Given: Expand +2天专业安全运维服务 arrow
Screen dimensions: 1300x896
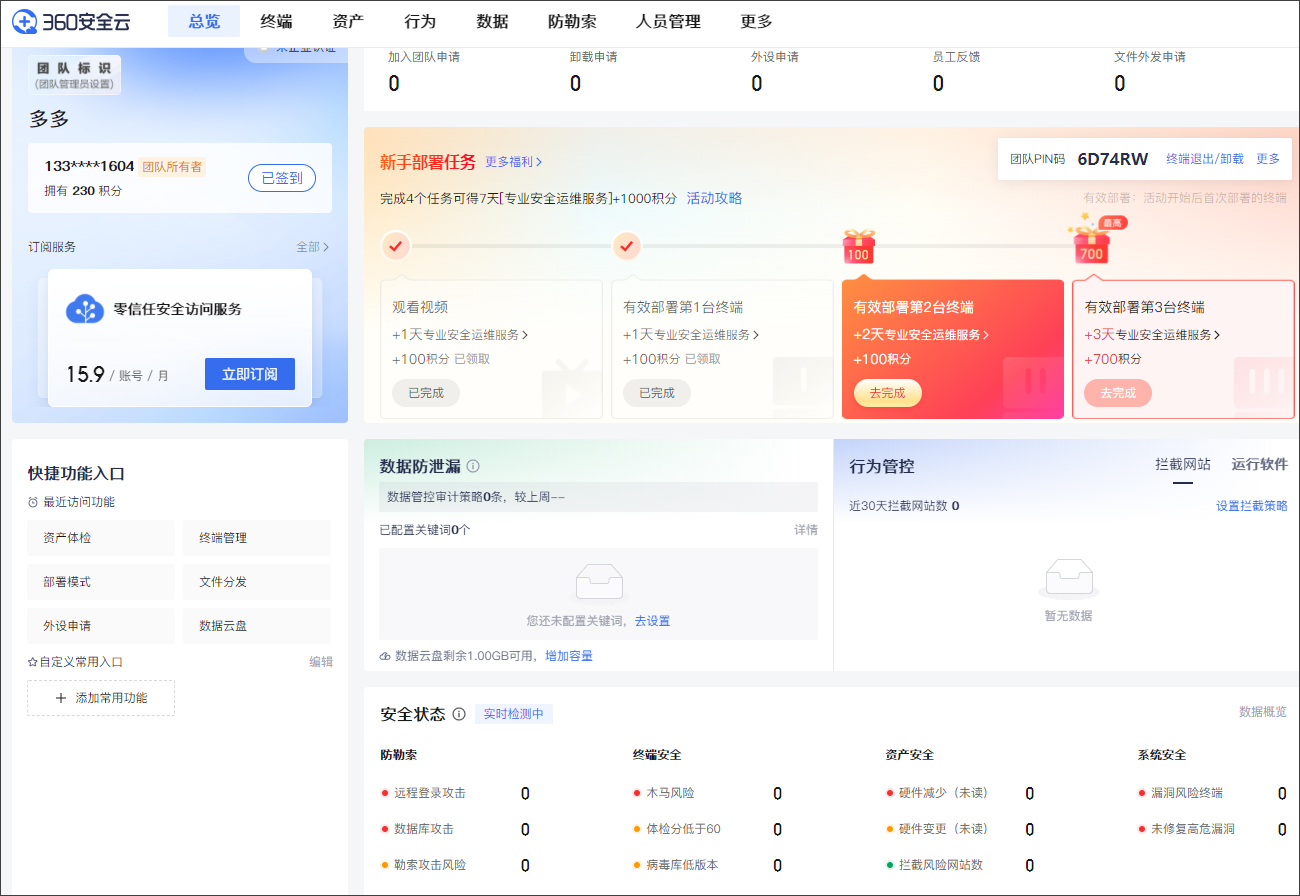Looking at the screenshot, I should (986, 335).
